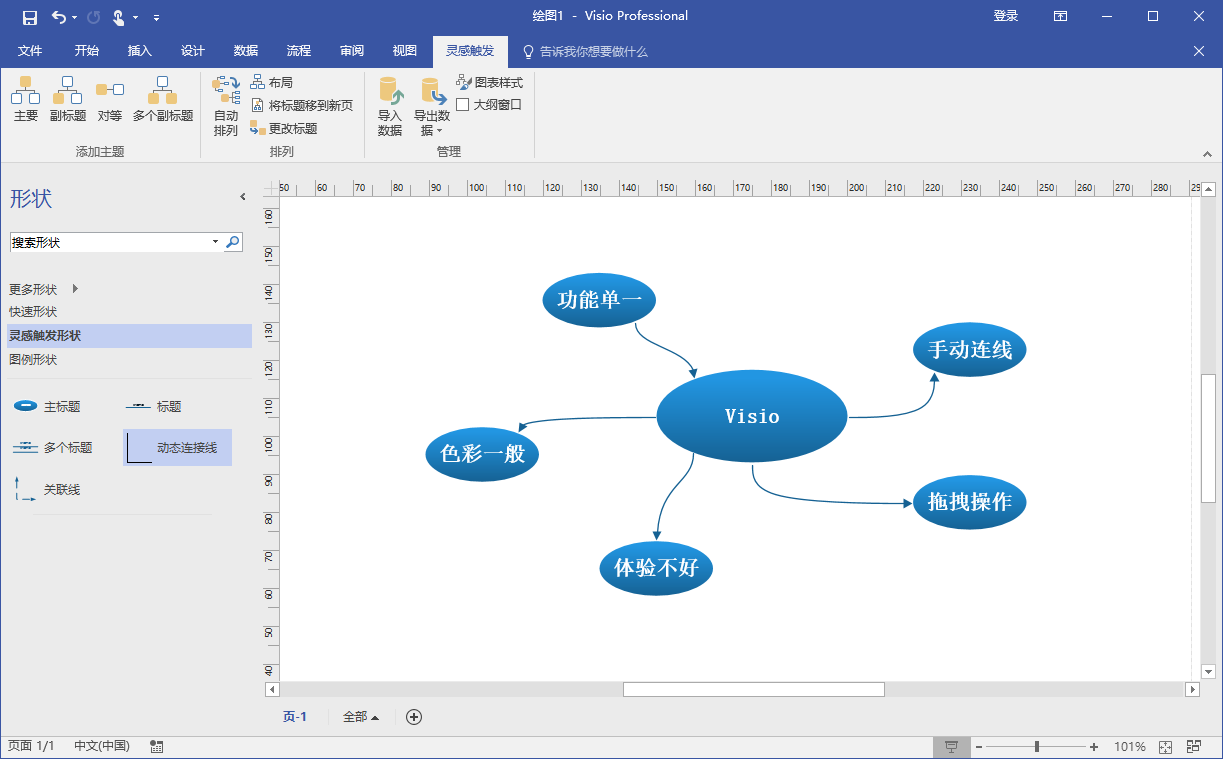Screen dimensions: 1223x759
Task: Add a new page with the plus icon
Action: pos(414,717)
